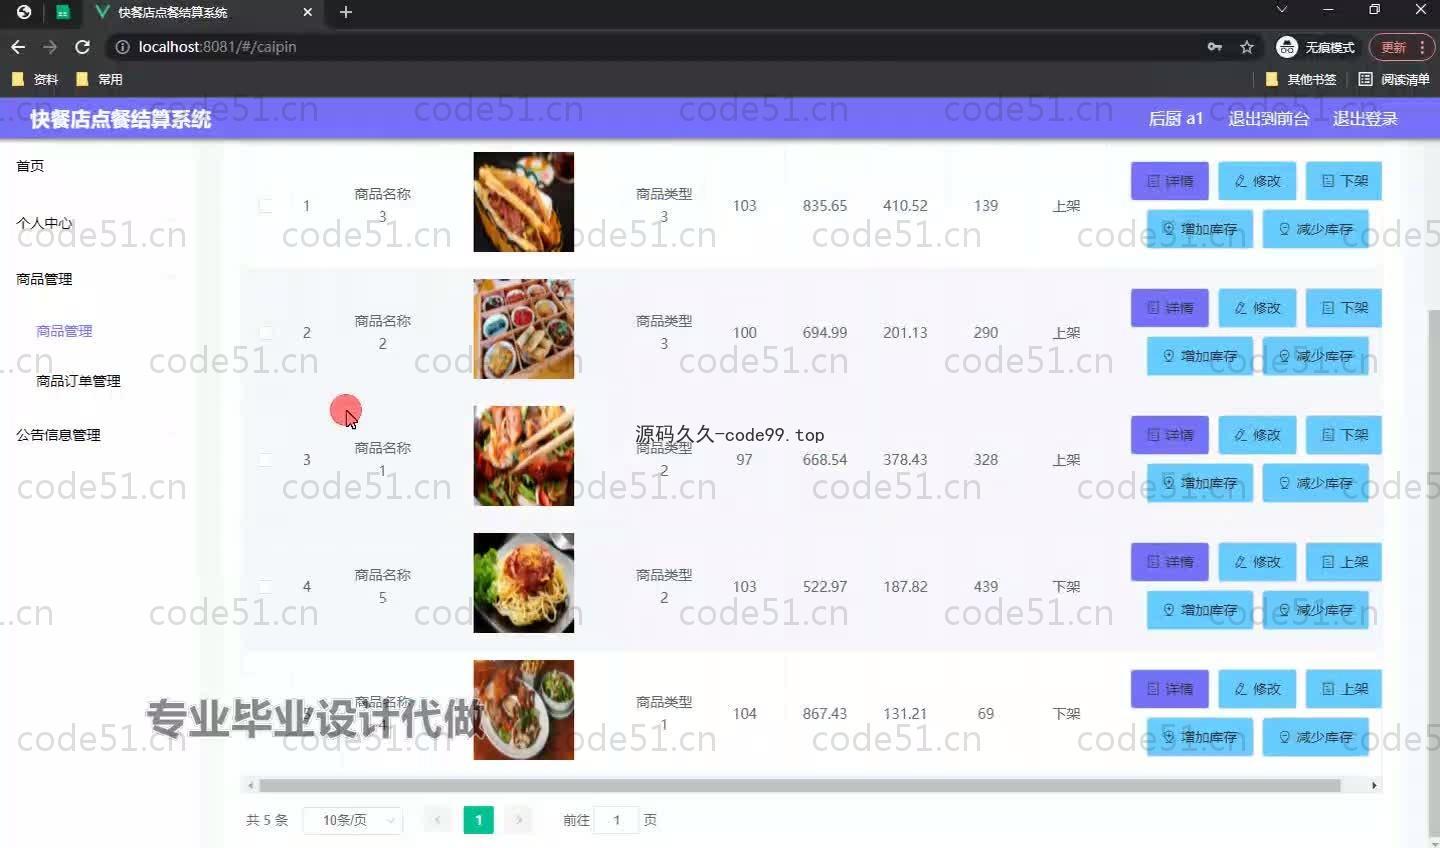Select the checkbox for row 4
This screenshot has width=1440, height=848.
click(265, 587)
